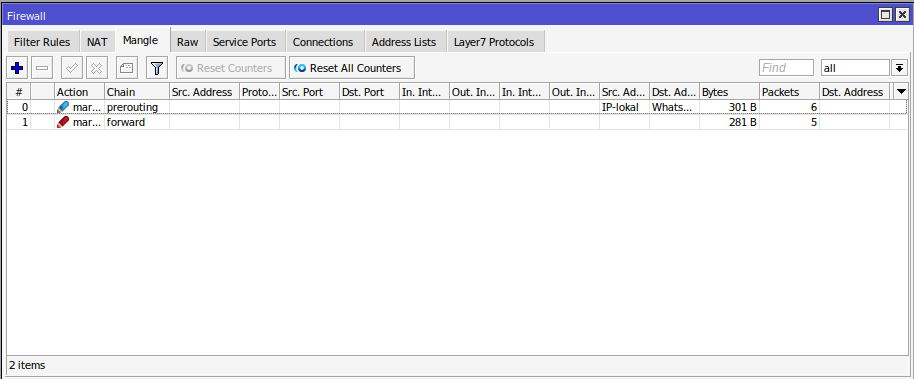Switch to Service Ports tab
The image size is (914, 379).
click(245, 42)
